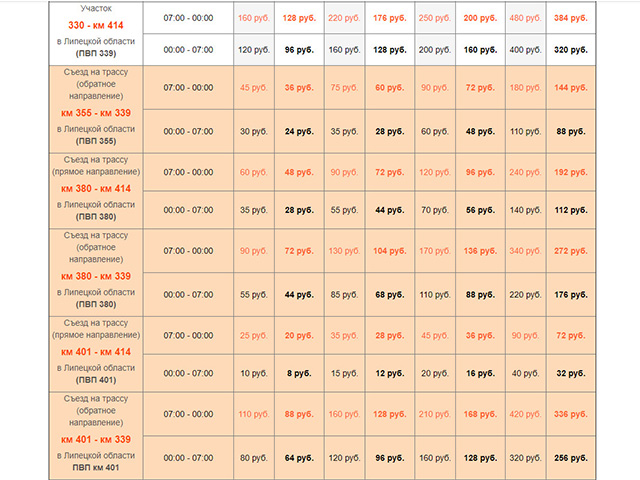Viewport: 640px width, 480px height.
Task: Click the 'км 380 - км 414' route label
Action: [96, 189]
